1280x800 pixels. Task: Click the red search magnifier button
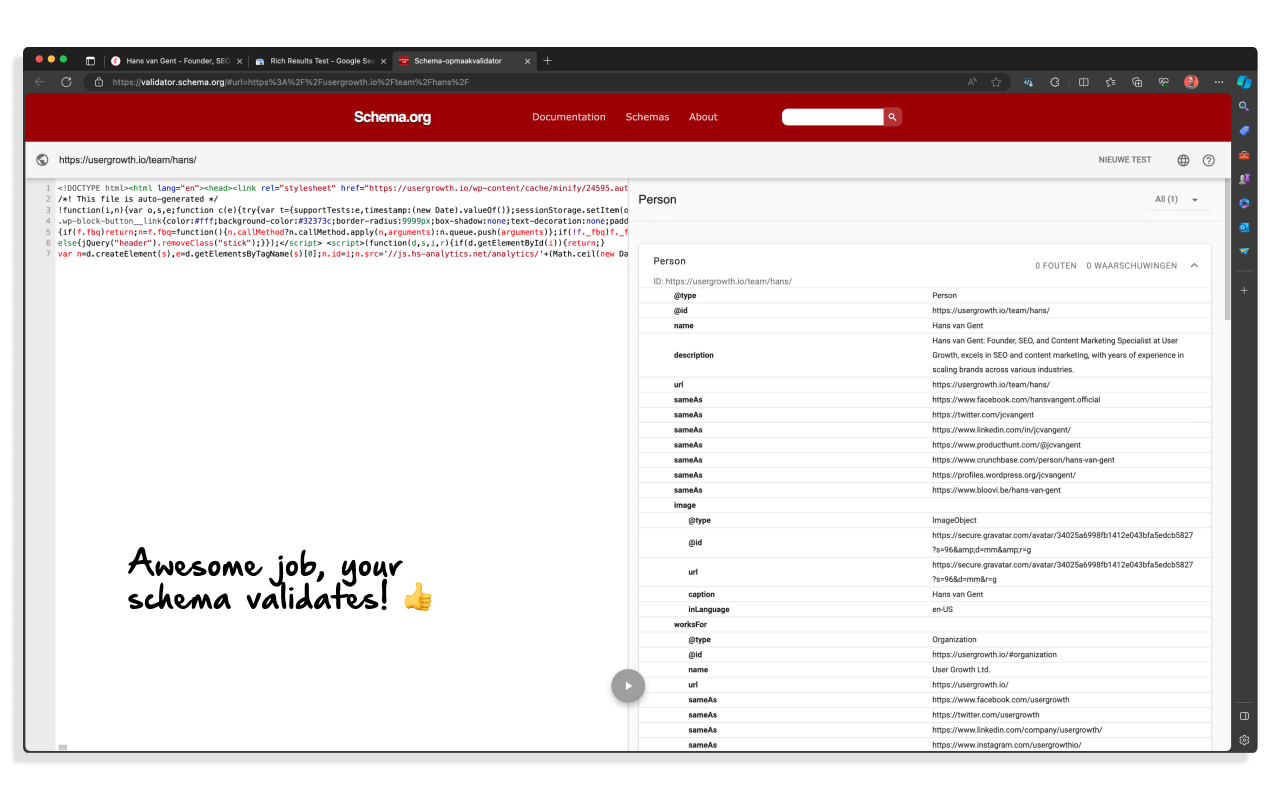[x=892, y=117]
